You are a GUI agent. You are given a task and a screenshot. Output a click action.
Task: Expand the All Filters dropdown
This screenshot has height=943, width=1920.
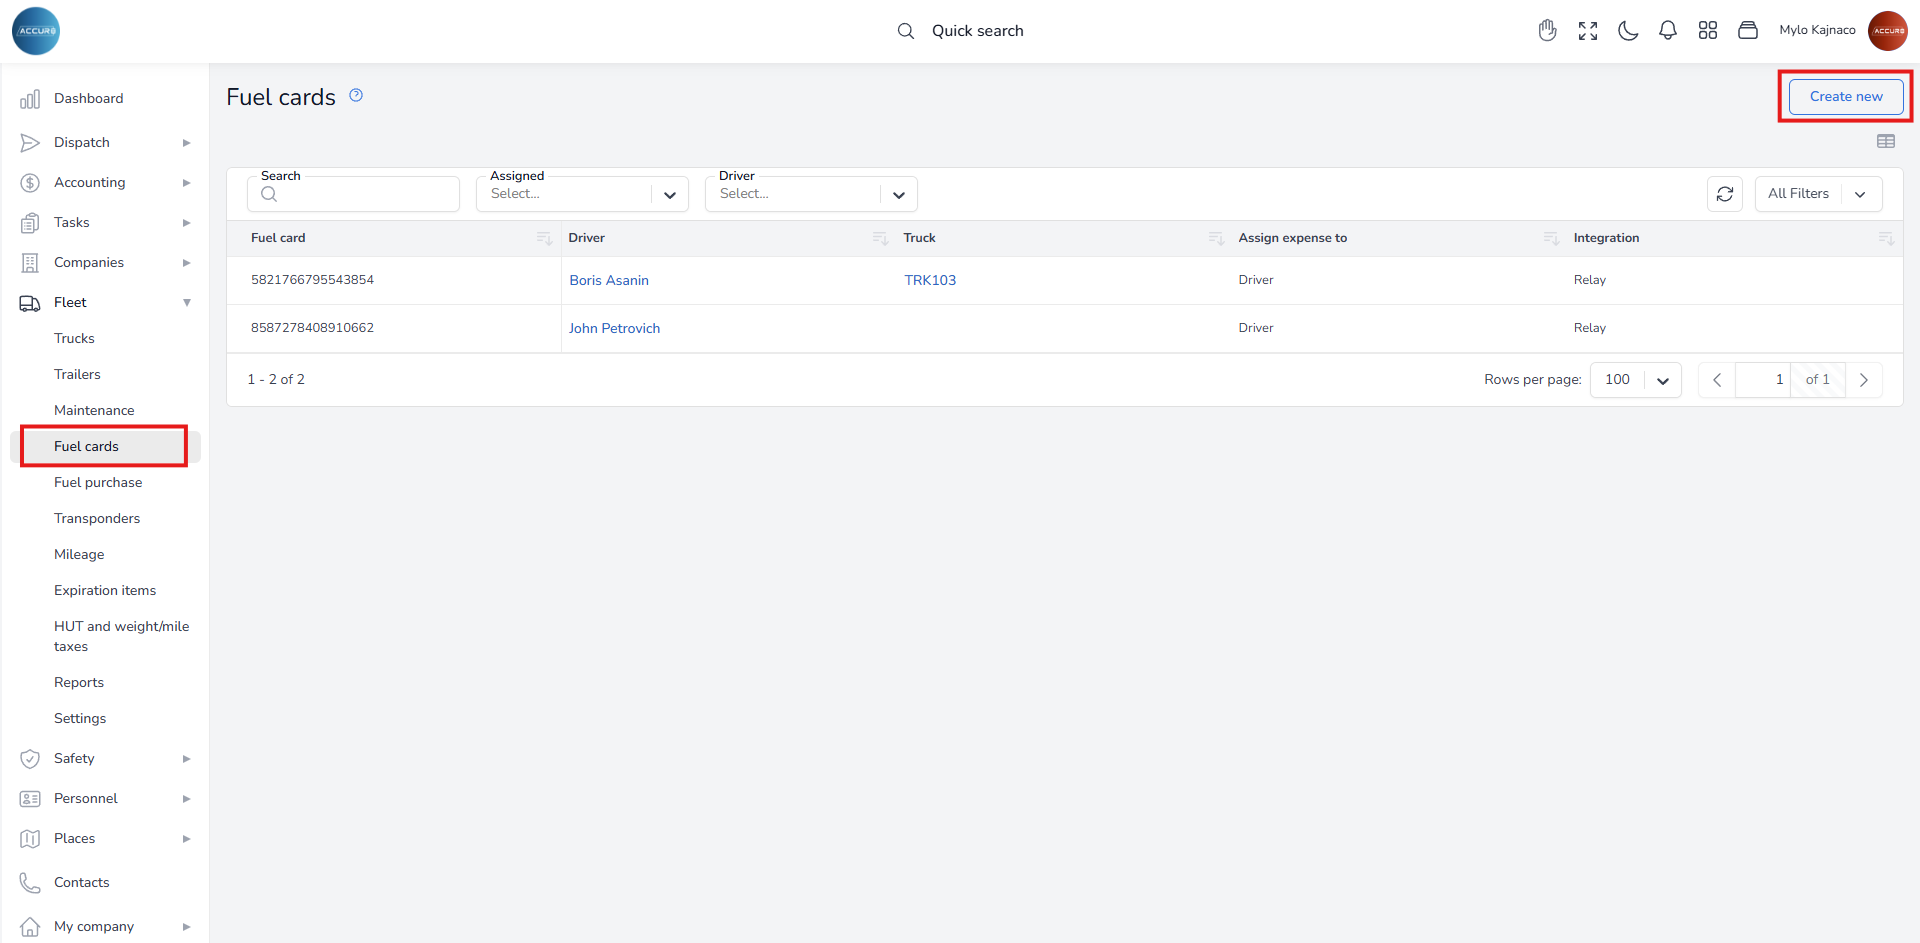(x=1817, y=194)
